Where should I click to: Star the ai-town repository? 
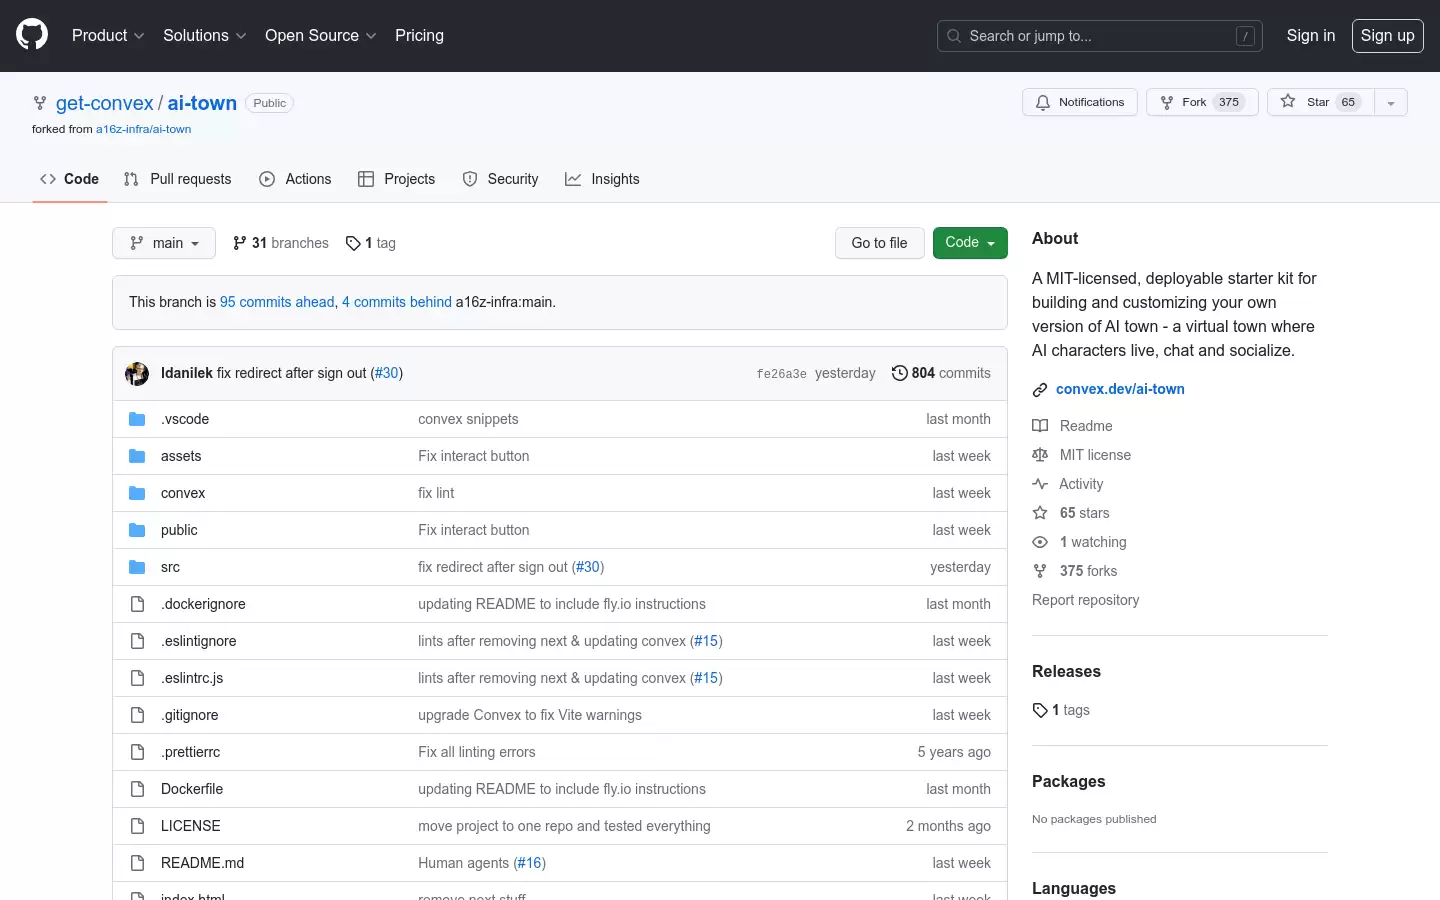coord(1320,102)
